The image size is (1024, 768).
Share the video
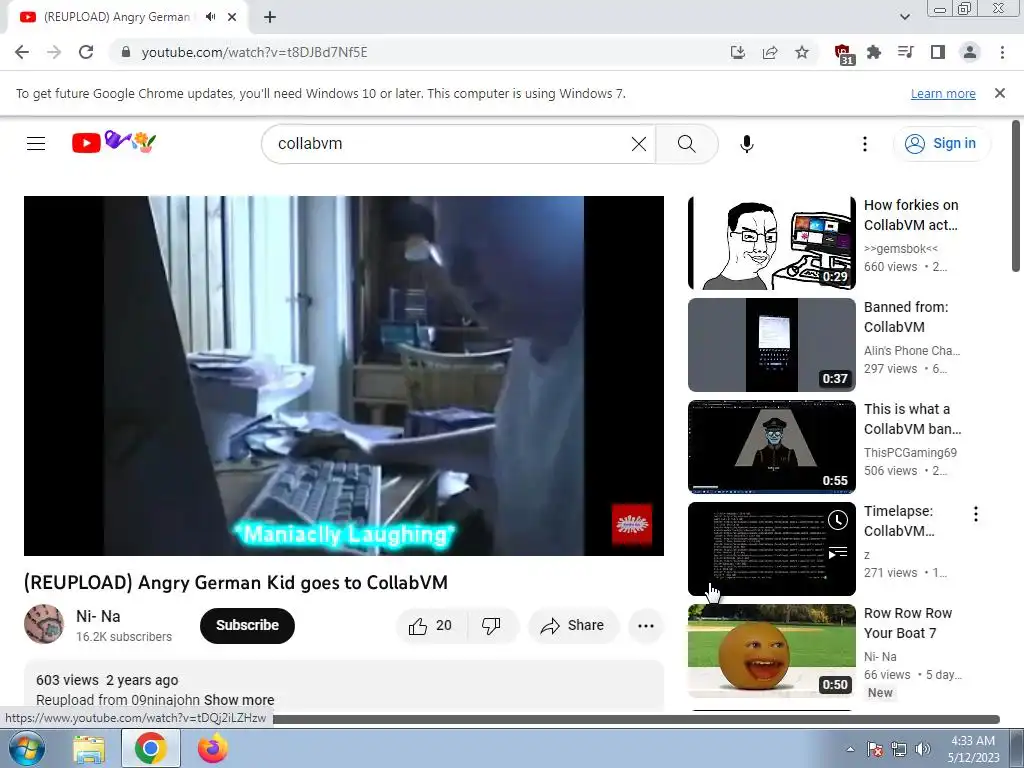click(x=572, y=626)
